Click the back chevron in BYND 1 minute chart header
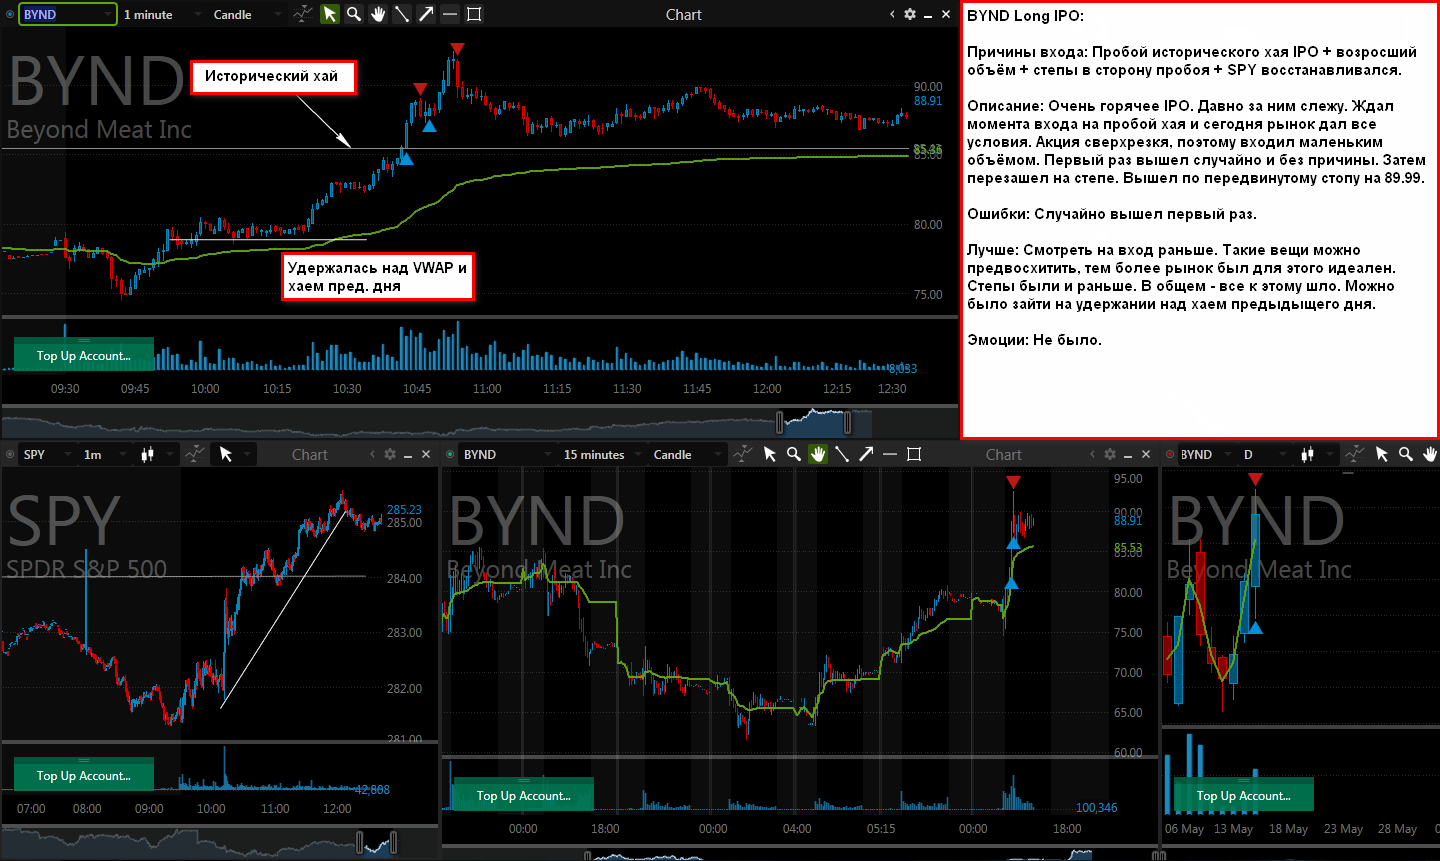The width and height of the screenshot is (1440, 861). coord(892,14)
